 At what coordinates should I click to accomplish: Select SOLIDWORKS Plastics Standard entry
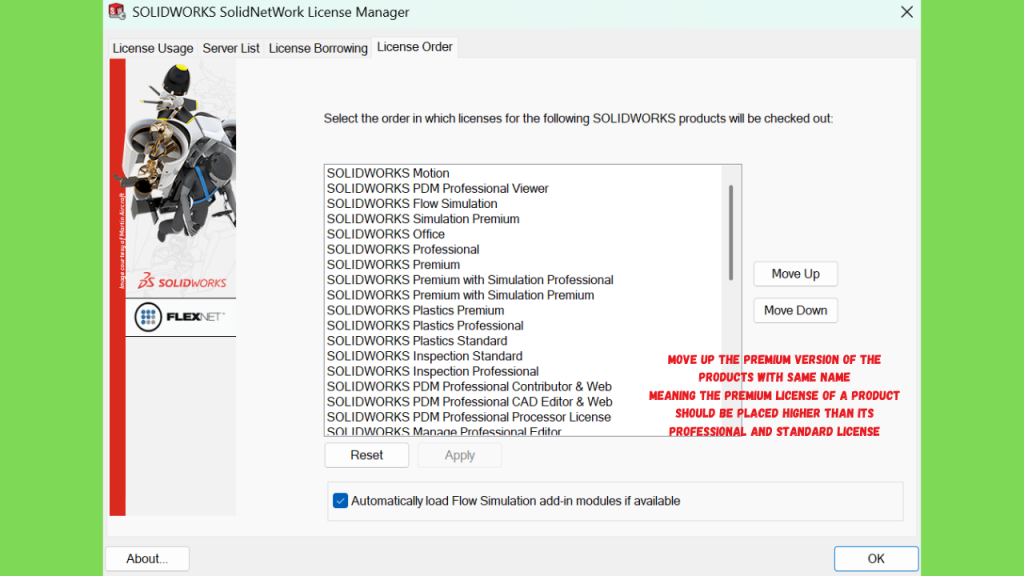click(x=523, y=341)
